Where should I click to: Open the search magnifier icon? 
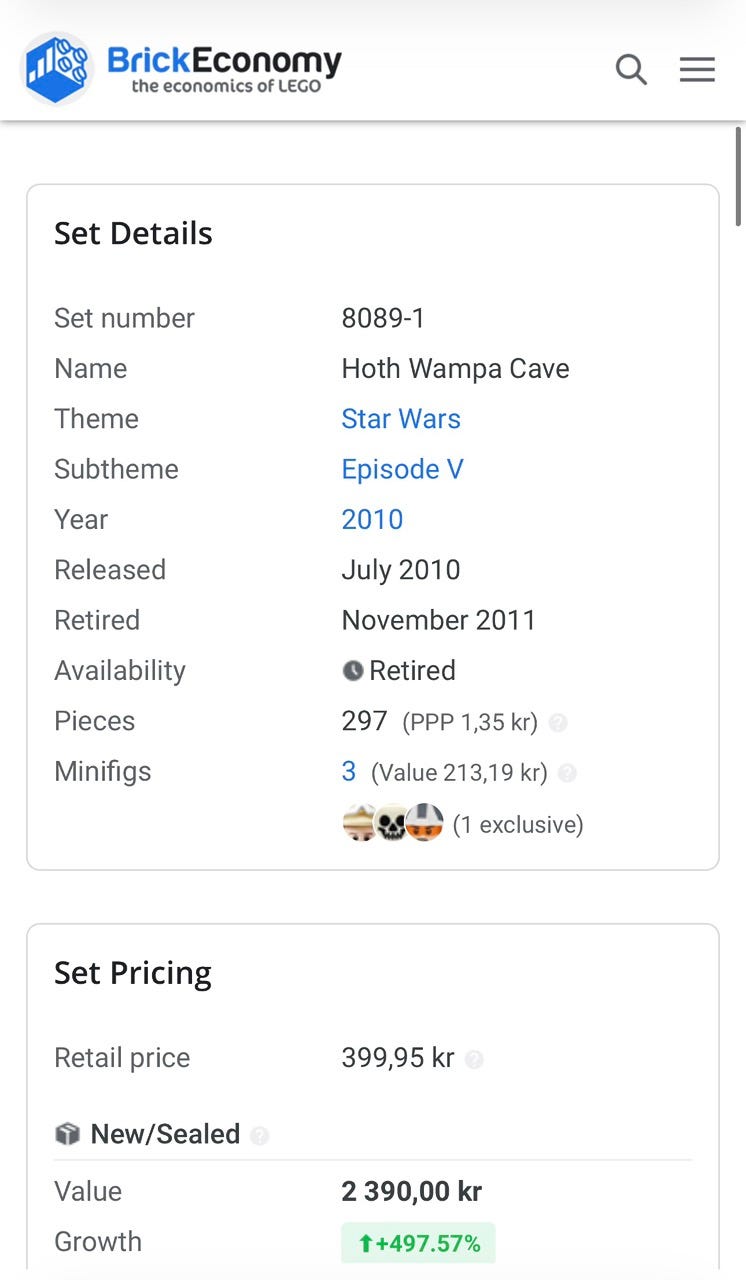631,70
